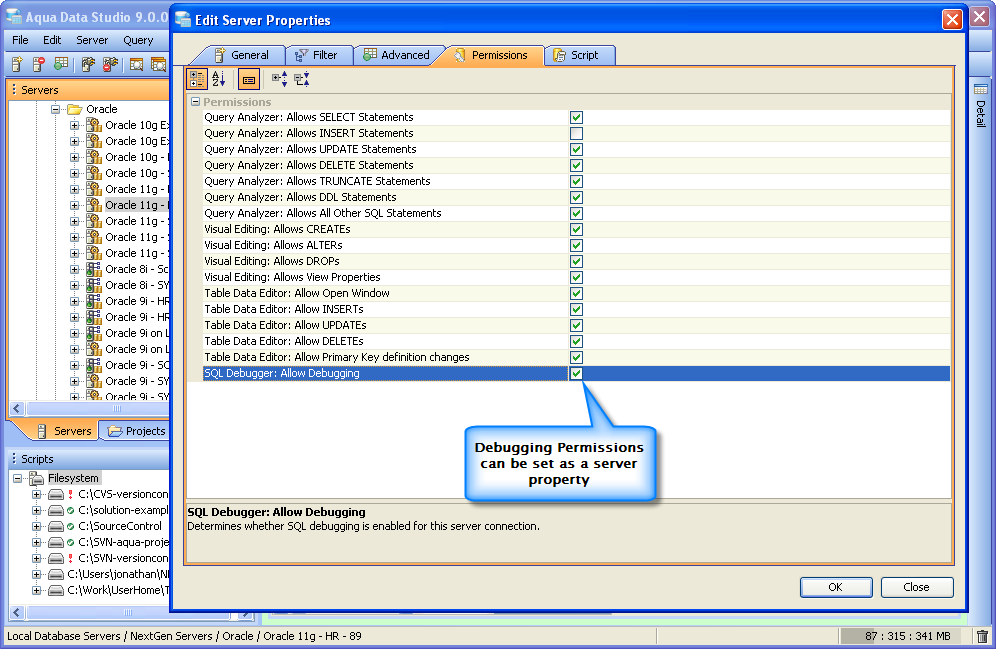Open the File menu
Screen dimensions: 996x649
20,40
